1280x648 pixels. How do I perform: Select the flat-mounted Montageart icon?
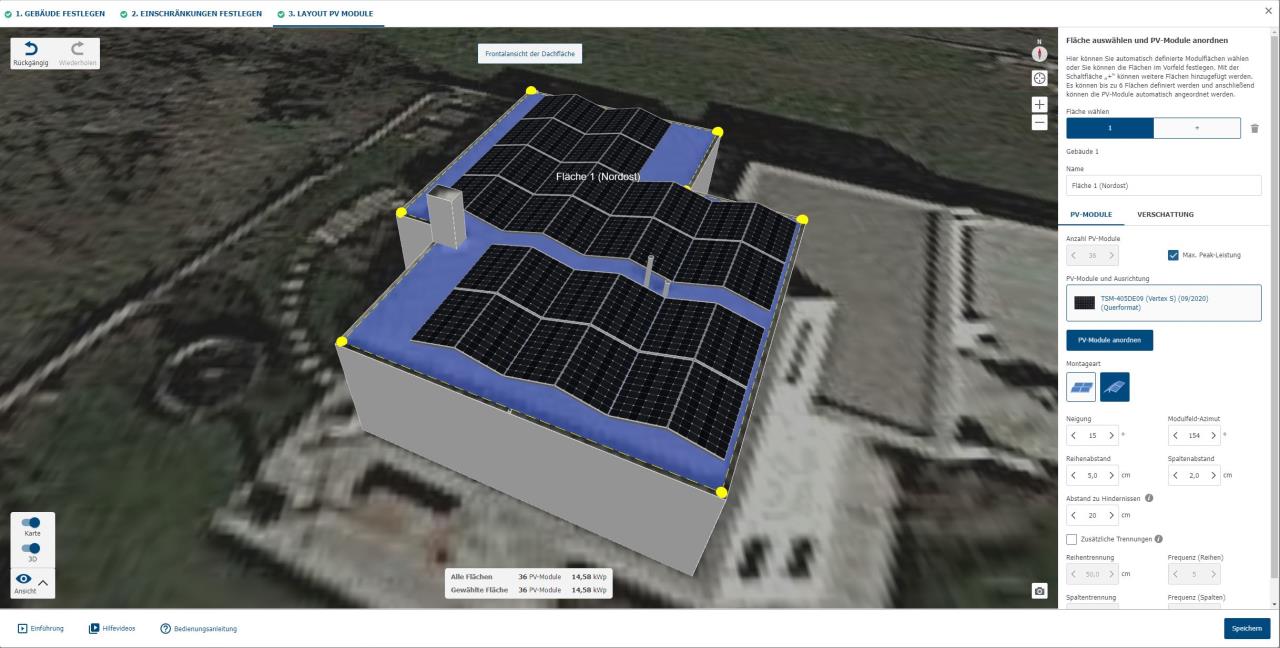tap(1081, 387)
